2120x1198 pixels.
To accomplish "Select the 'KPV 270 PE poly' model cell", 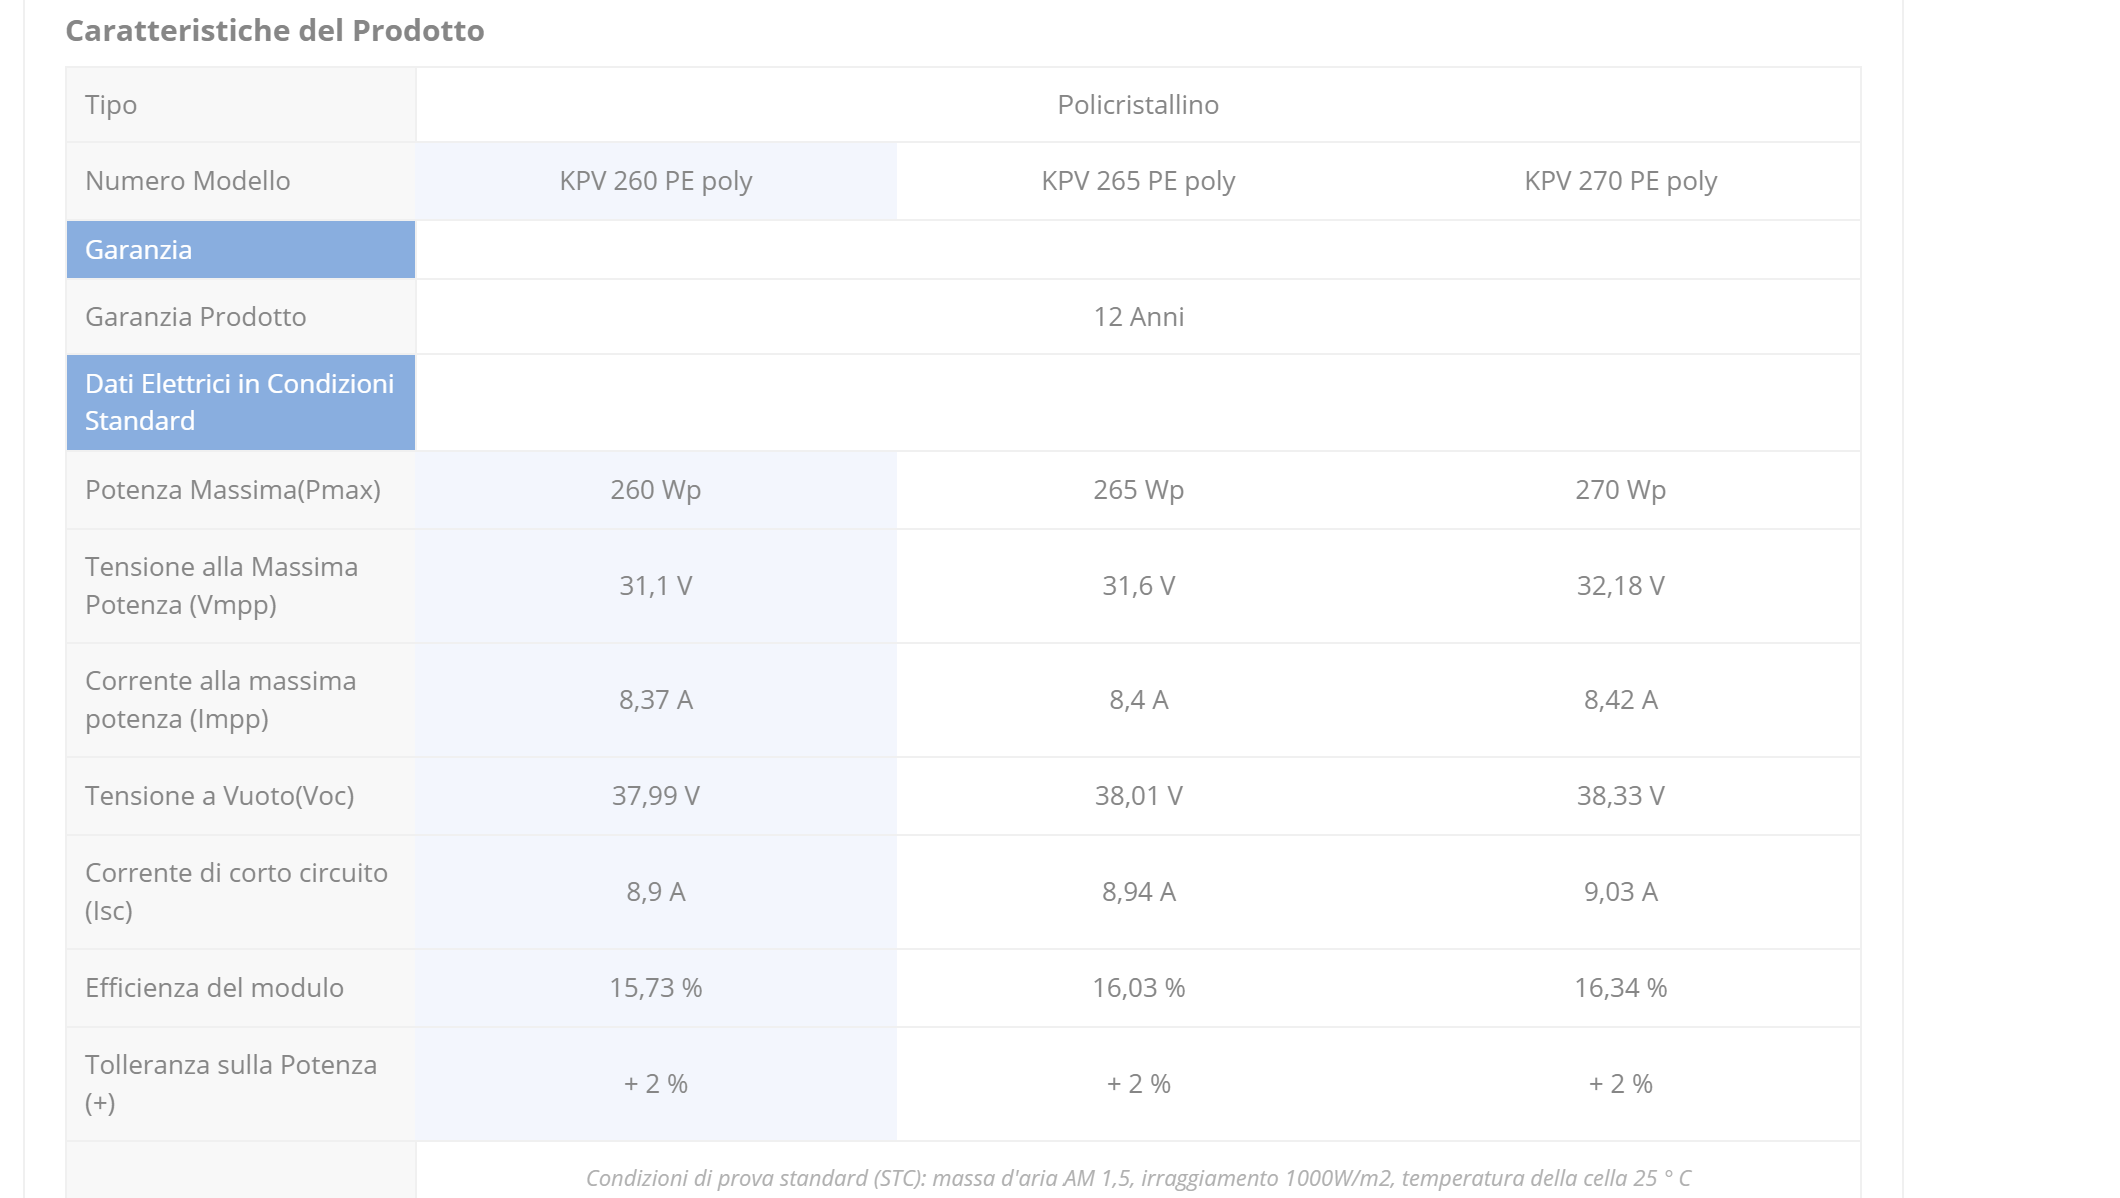I will 1620,181.
